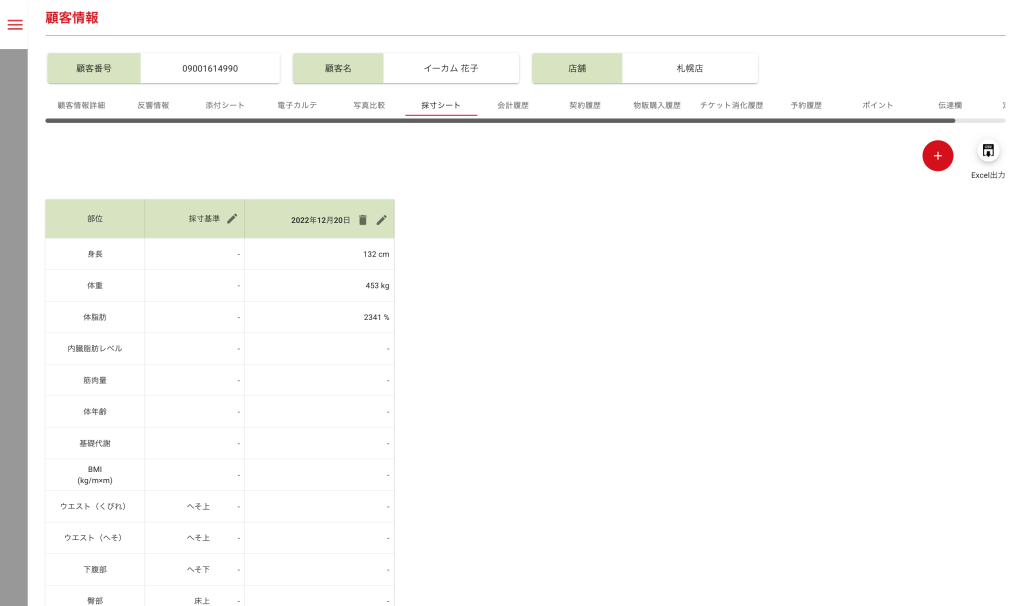Viewport: 1024px width, 606px height.
Task: Open the チケット消化履歴 tab
Action: coord(731,105)
